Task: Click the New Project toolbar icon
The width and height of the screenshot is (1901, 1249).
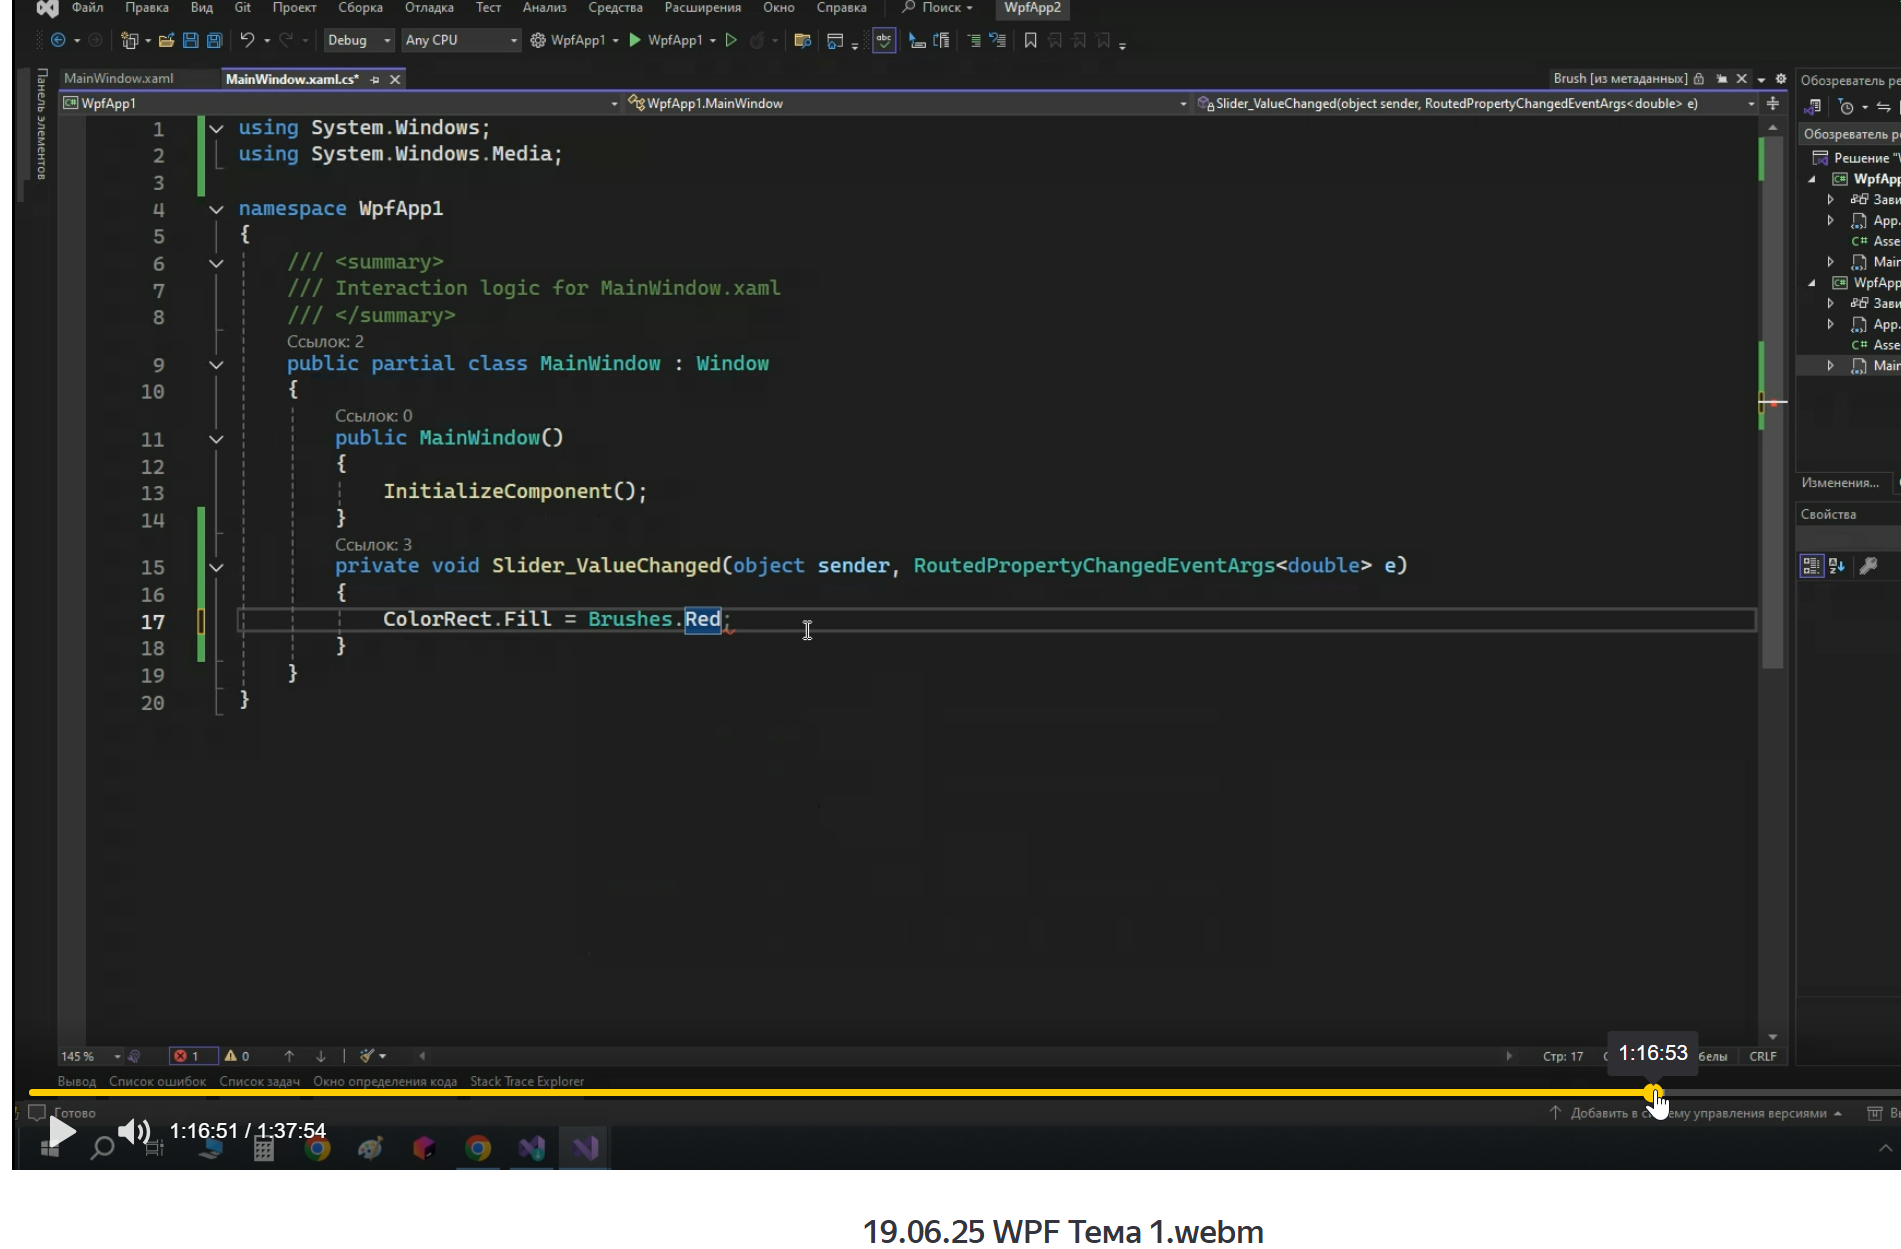Action: click(x=129, y=40)
